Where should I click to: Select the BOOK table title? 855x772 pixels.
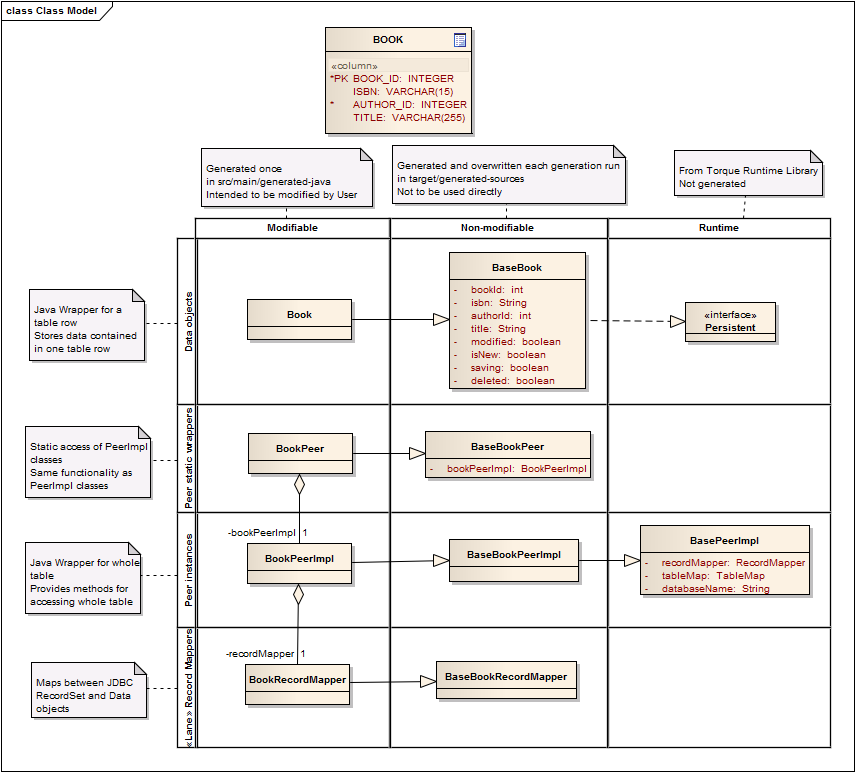388,40
